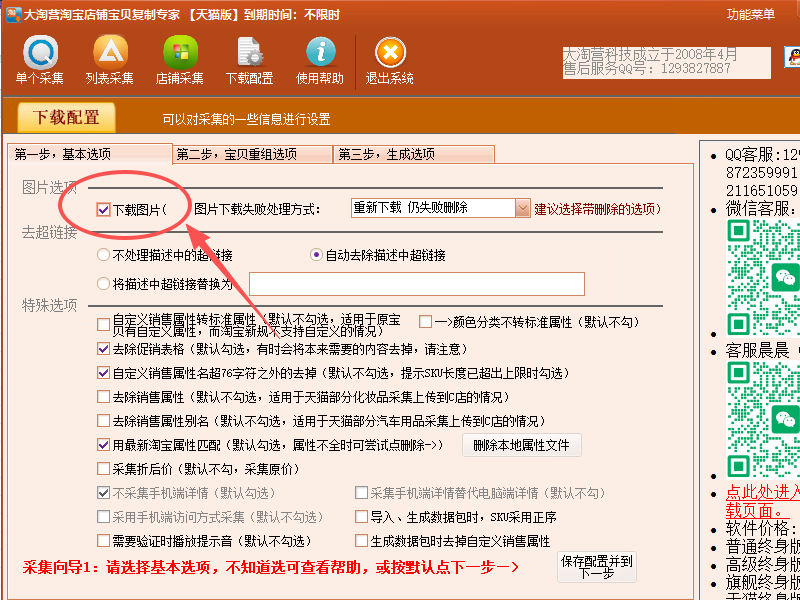The image size is (800, 600).
Task: Select the 列表采集 toolbar icon
Action: 110,53
